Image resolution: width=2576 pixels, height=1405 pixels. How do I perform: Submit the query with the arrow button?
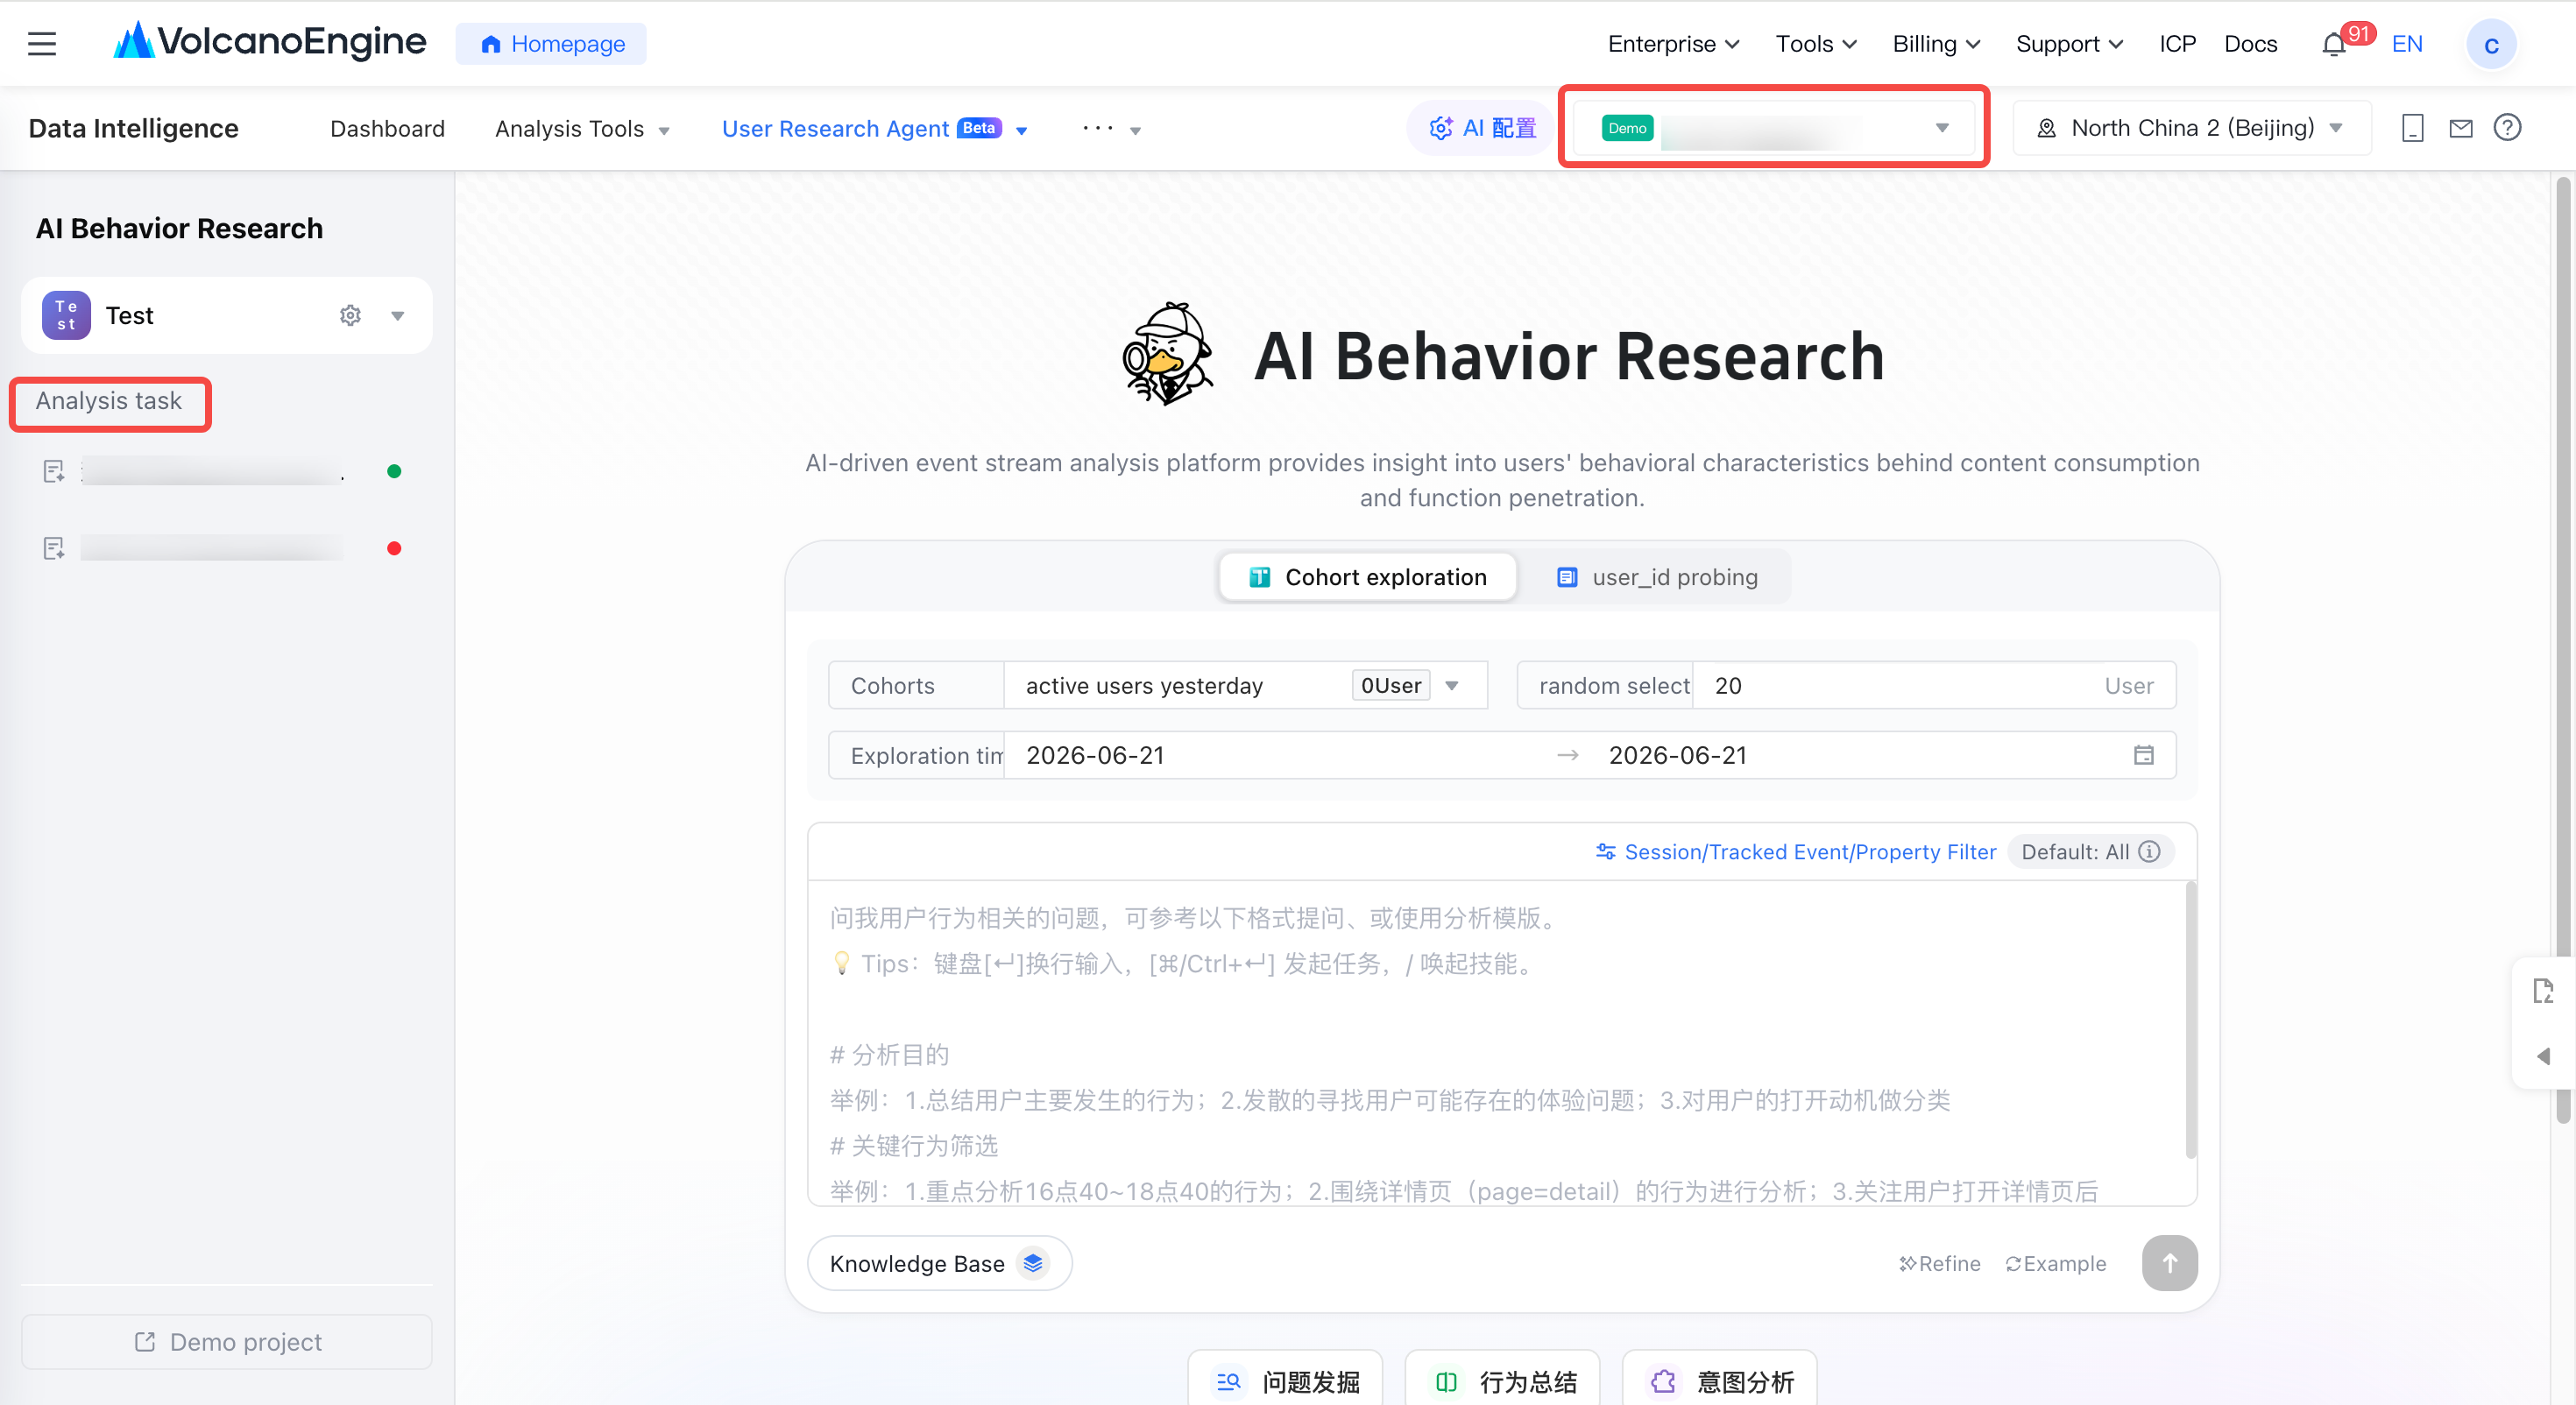[x=2169, y=1263]
